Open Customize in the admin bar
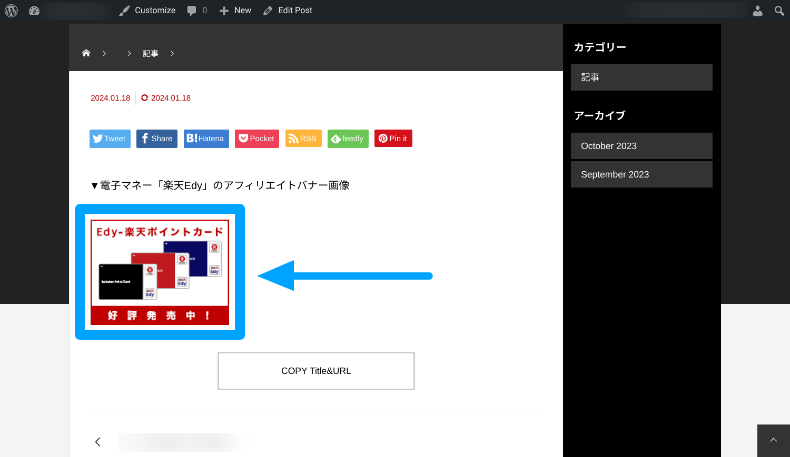The height and width of the screenshot is (457, 790). pos(147,11)
